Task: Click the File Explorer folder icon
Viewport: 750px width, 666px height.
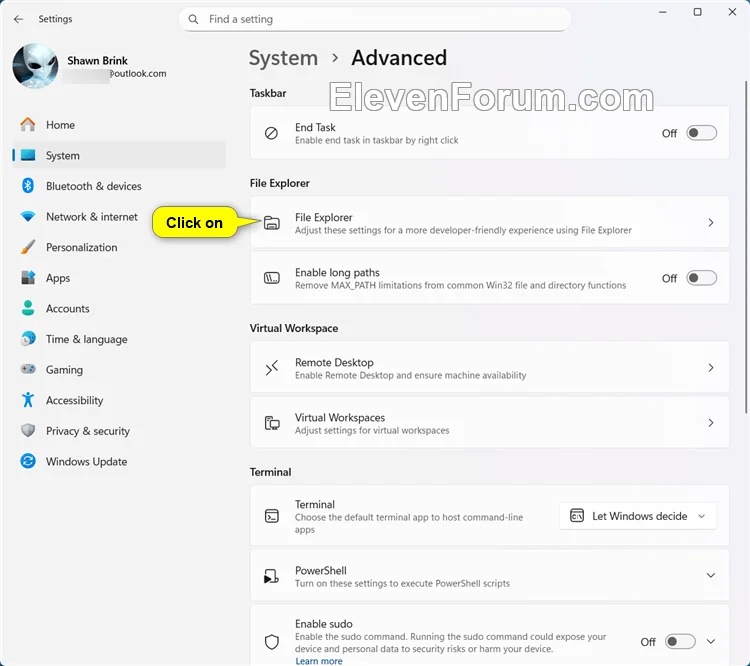Action: (x=272, y=223)
